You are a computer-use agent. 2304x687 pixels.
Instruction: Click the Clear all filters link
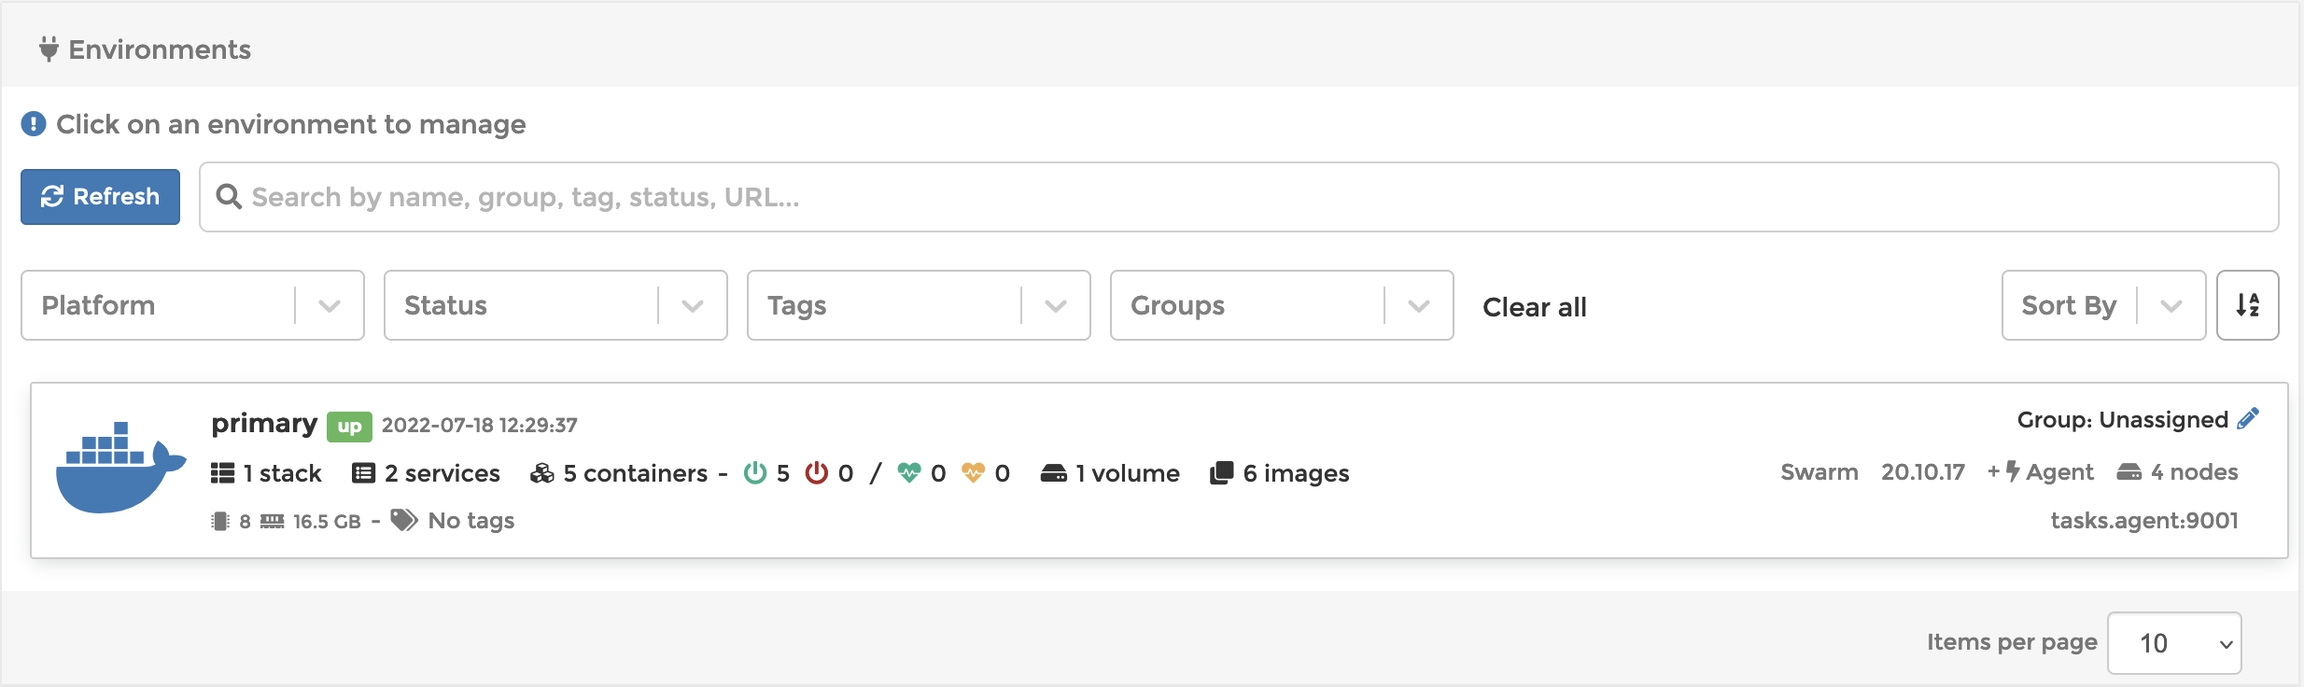click(x=1534, y=307)
